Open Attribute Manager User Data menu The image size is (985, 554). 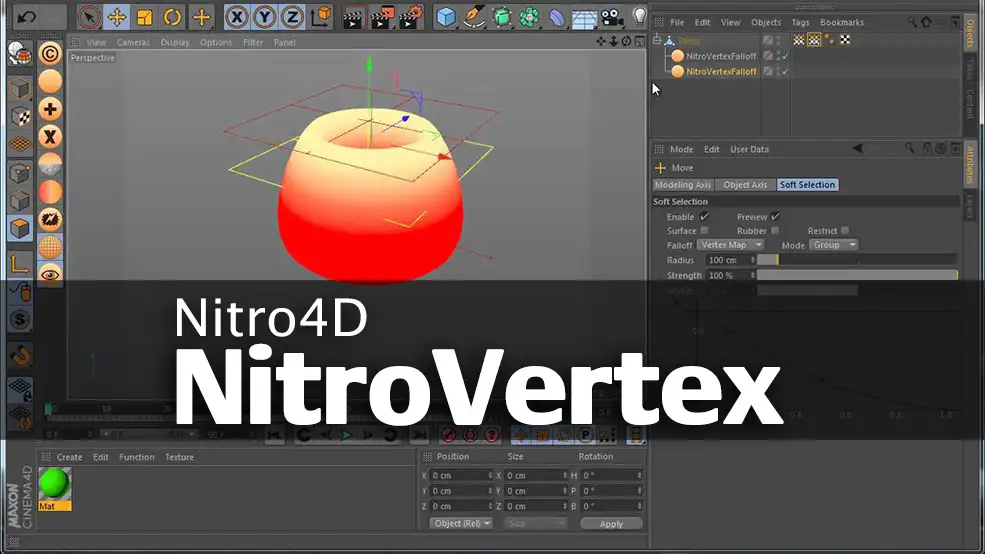pyautogui.click(x=749, y=149)
